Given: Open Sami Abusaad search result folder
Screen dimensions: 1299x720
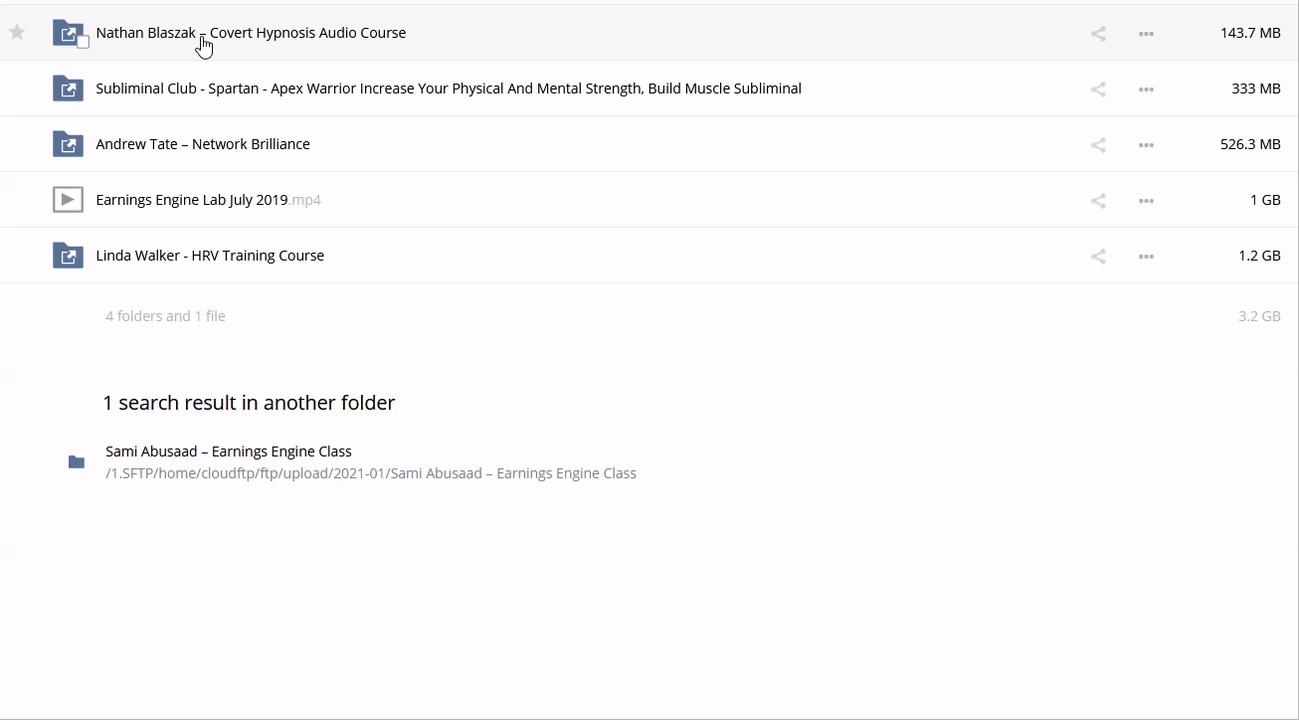Looking at the screenshot, I should coord(228,452).
